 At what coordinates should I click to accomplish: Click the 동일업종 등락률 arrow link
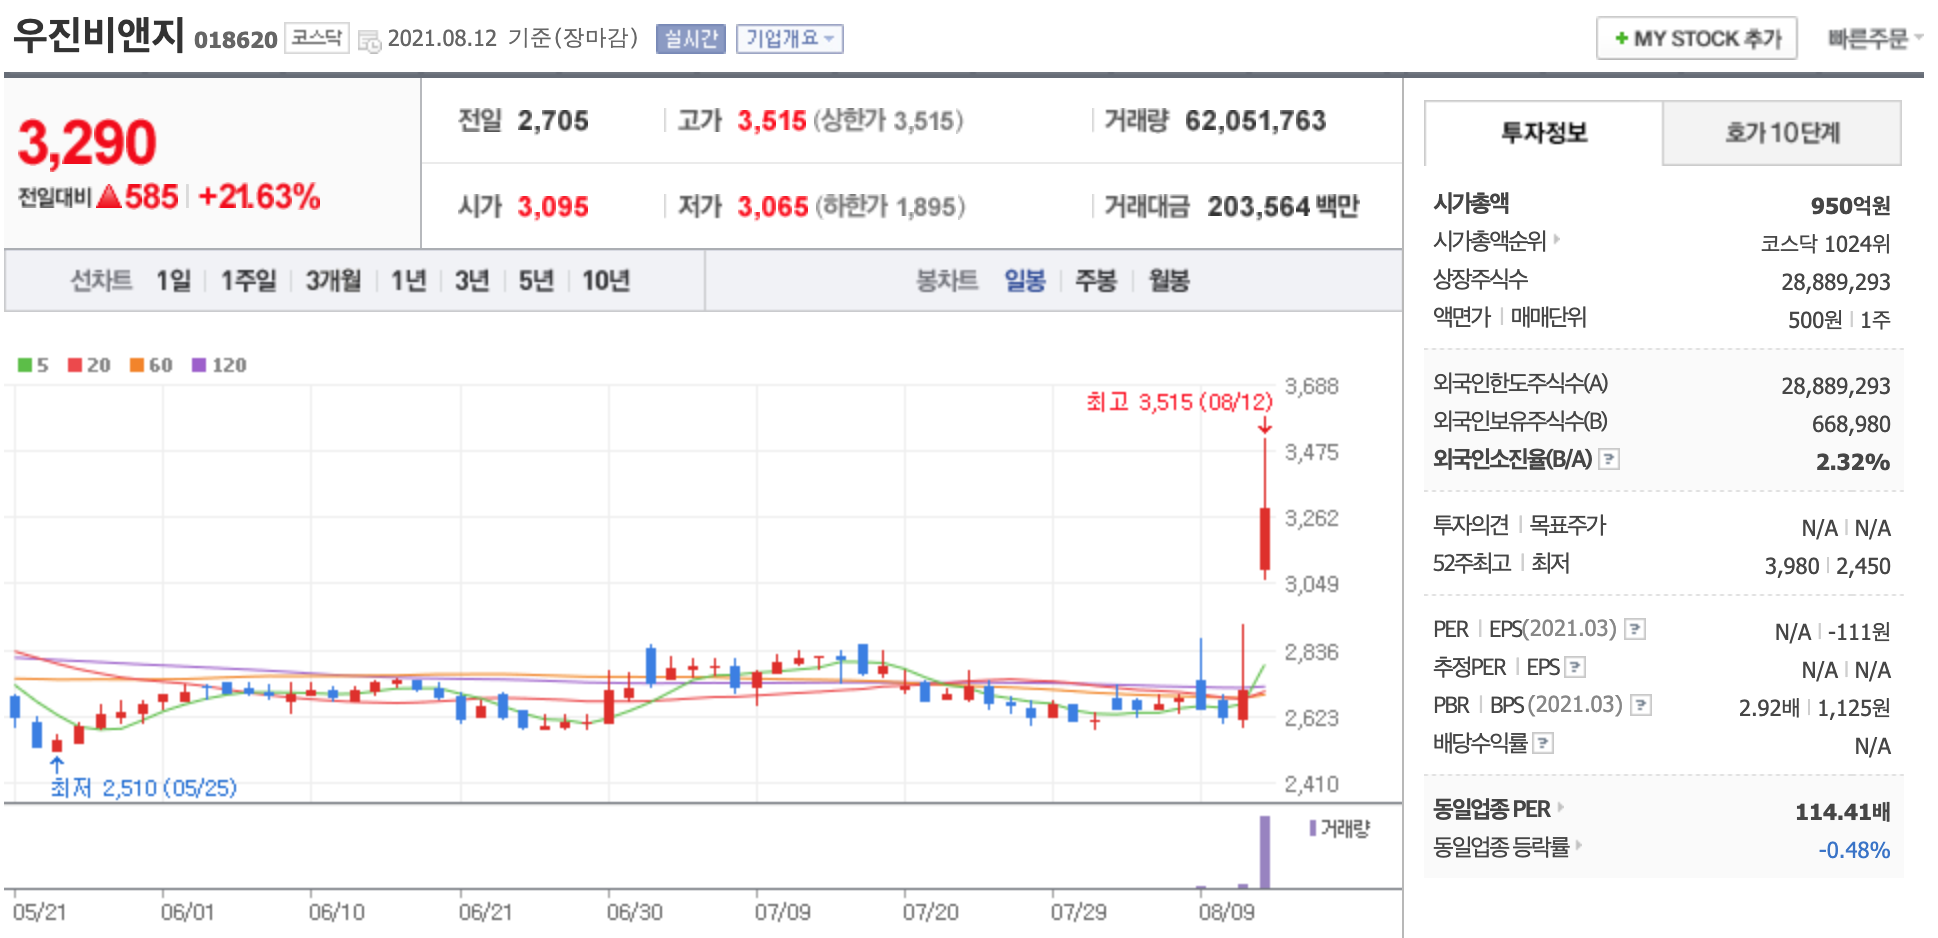[x=1579, y=845]
